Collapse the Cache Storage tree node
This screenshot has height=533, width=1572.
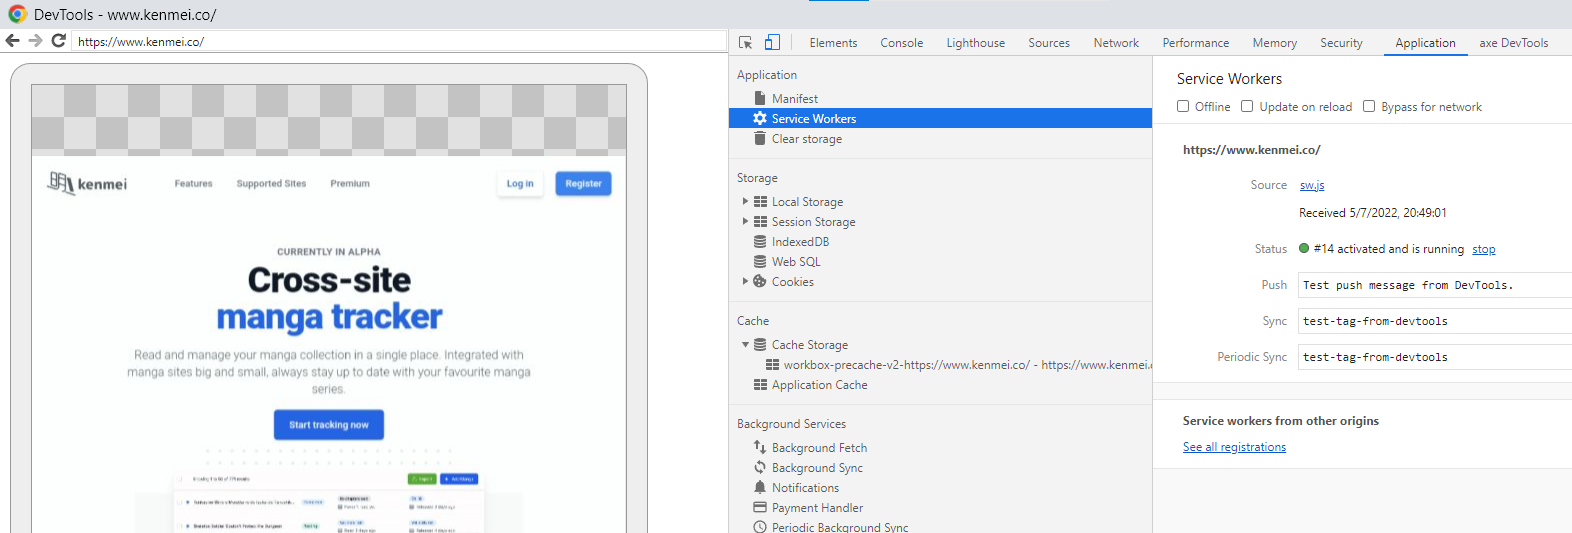745,344
